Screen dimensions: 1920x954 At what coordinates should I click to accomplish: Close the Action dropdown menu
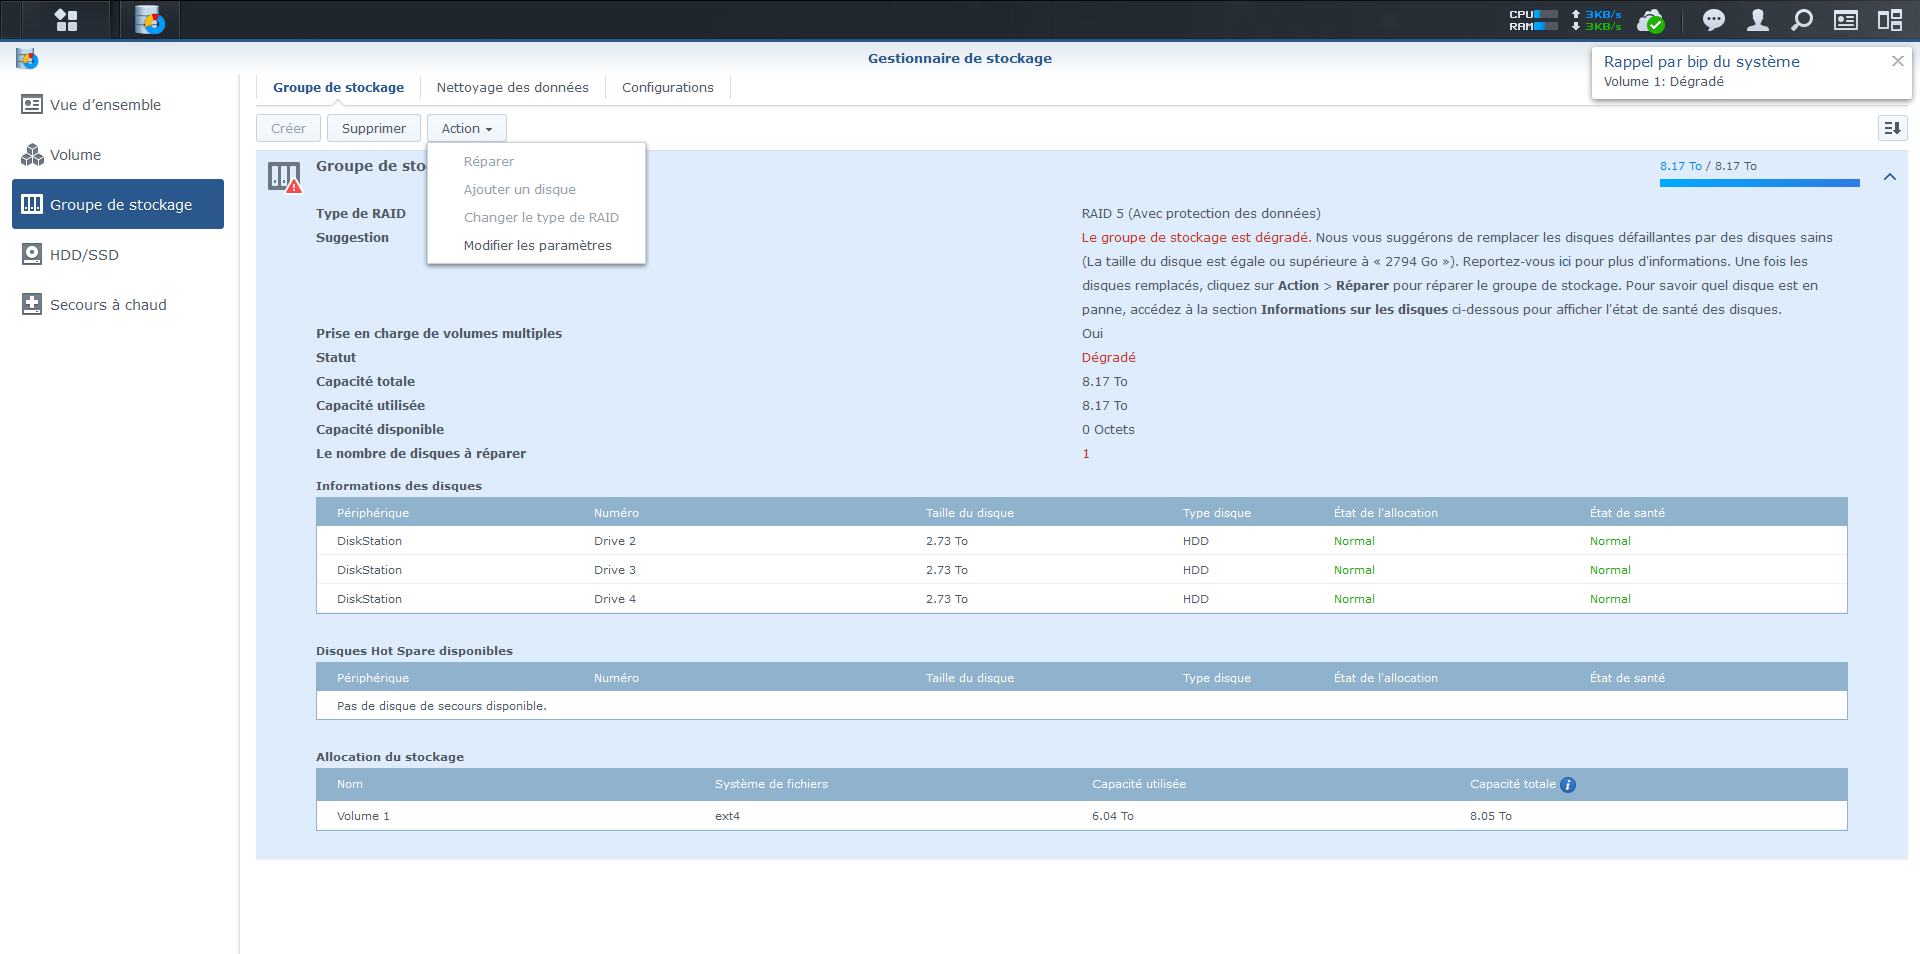[466, 128]
